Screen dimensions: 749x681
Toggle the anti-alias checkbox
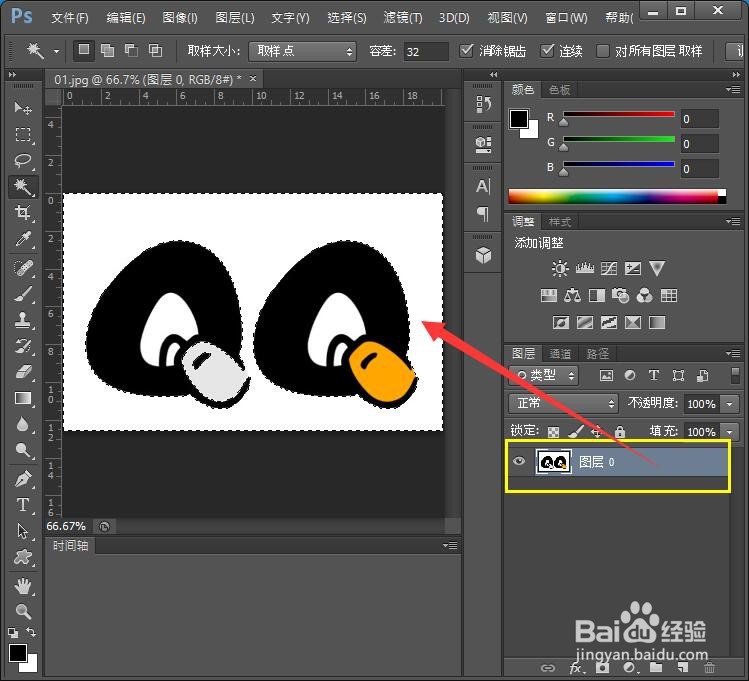click(x=466, y=50)
